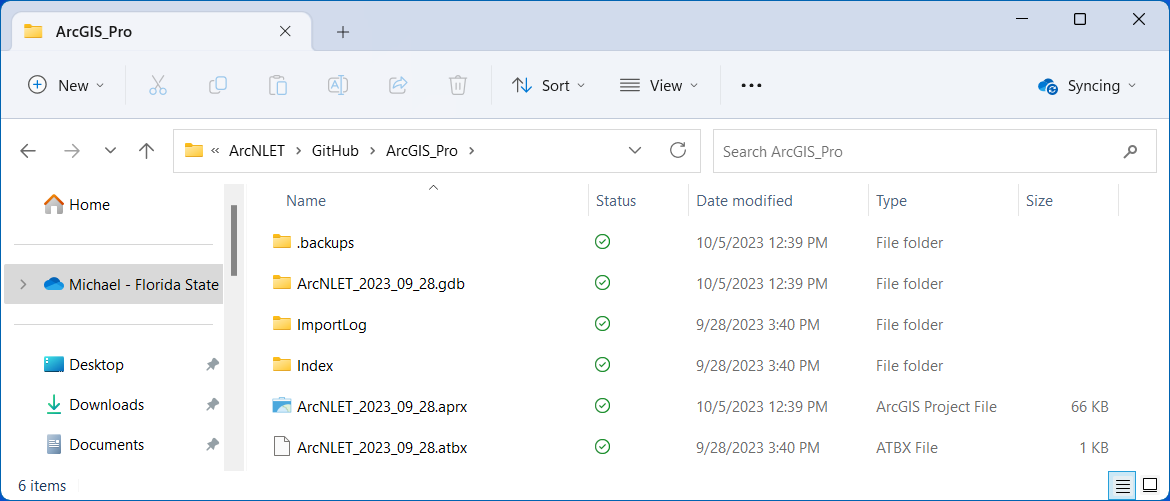1170x501 pixels.
Task: Sort by Type column header
Action: [x=891, y=201]
